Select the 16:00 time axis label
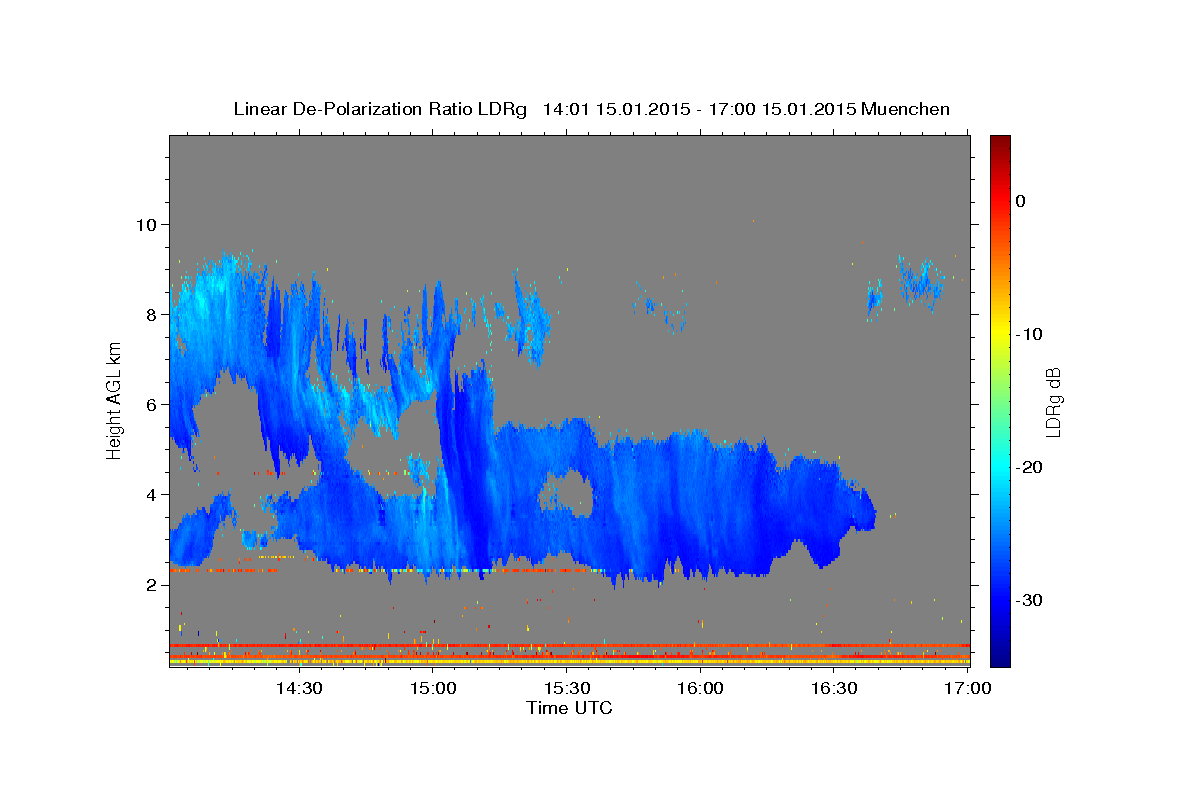Image resolution: width=1200 pixels, height=800 pixels. pyautogui.click(x=701, y=689)
